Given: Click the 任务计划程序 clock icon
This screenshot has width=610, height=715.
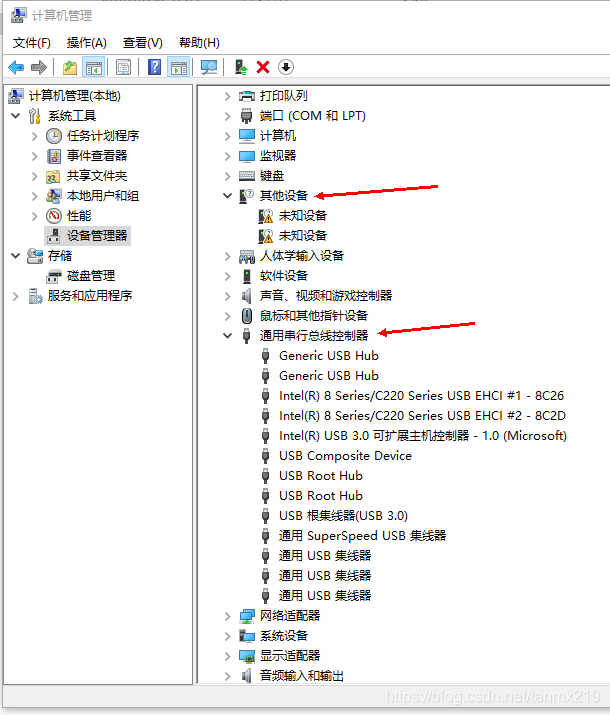Looking at the screenshot, I should (x=54, y=136).
